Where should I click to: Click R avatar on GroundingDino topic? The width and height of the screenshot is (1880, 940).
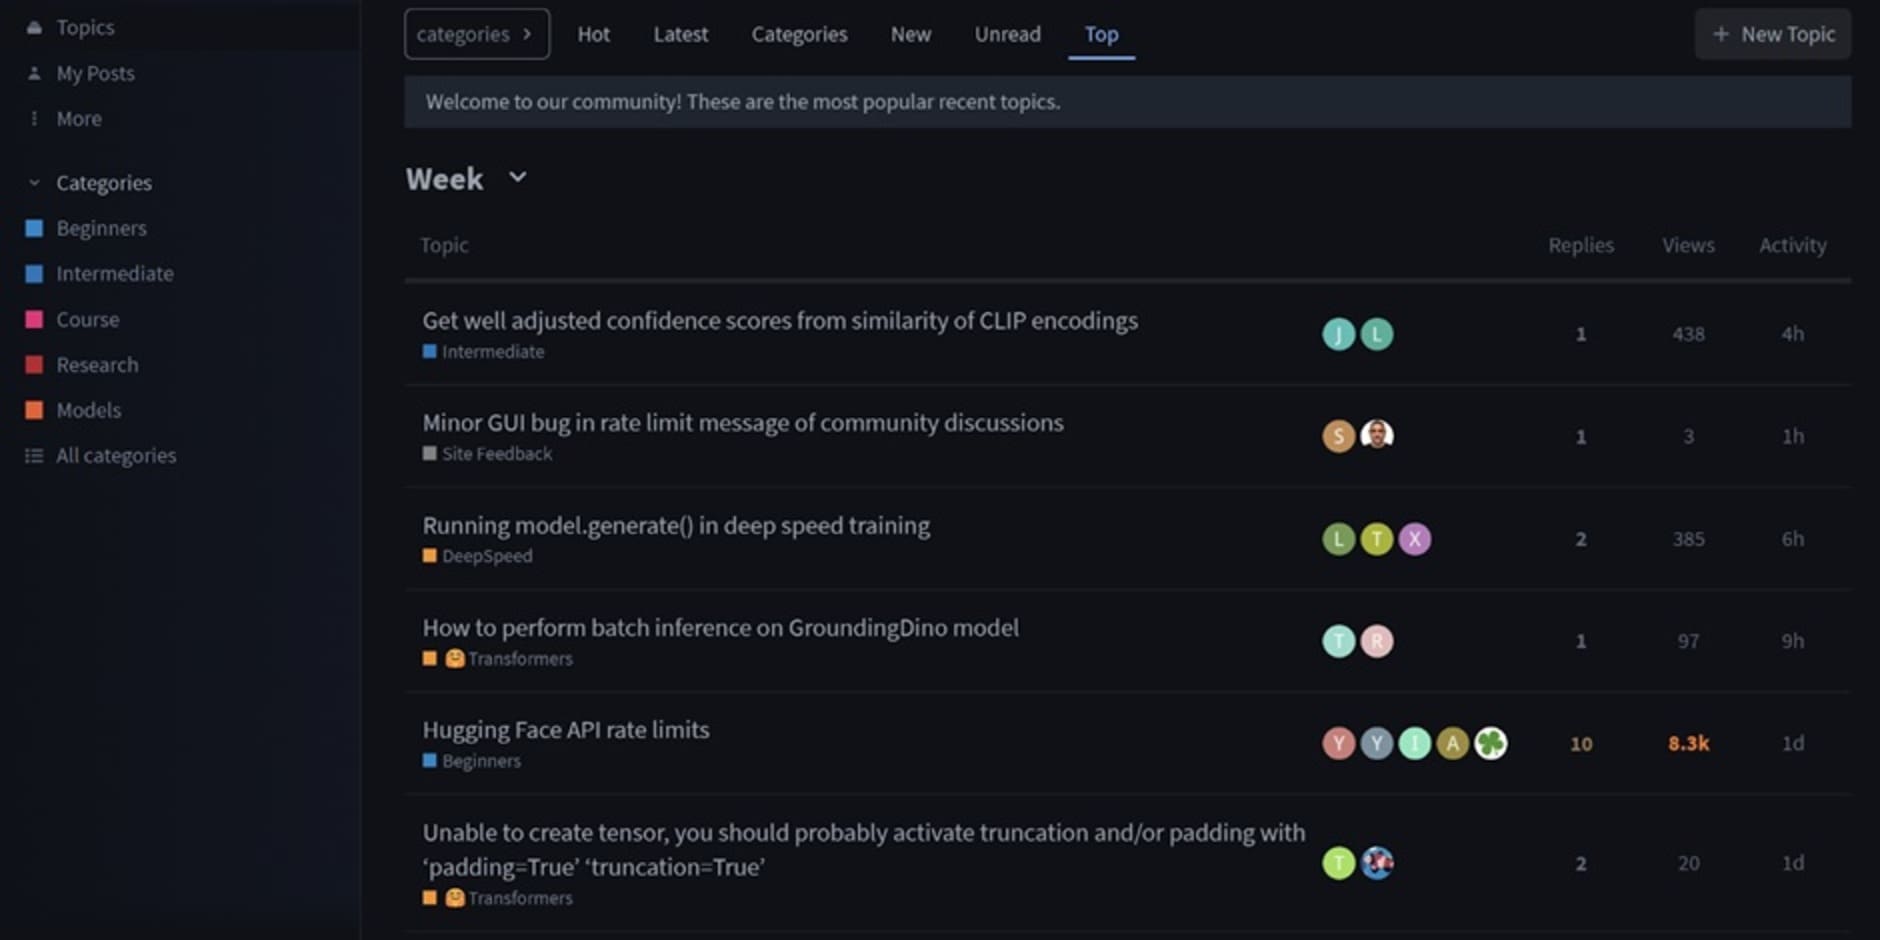[x=1376, y=641]
